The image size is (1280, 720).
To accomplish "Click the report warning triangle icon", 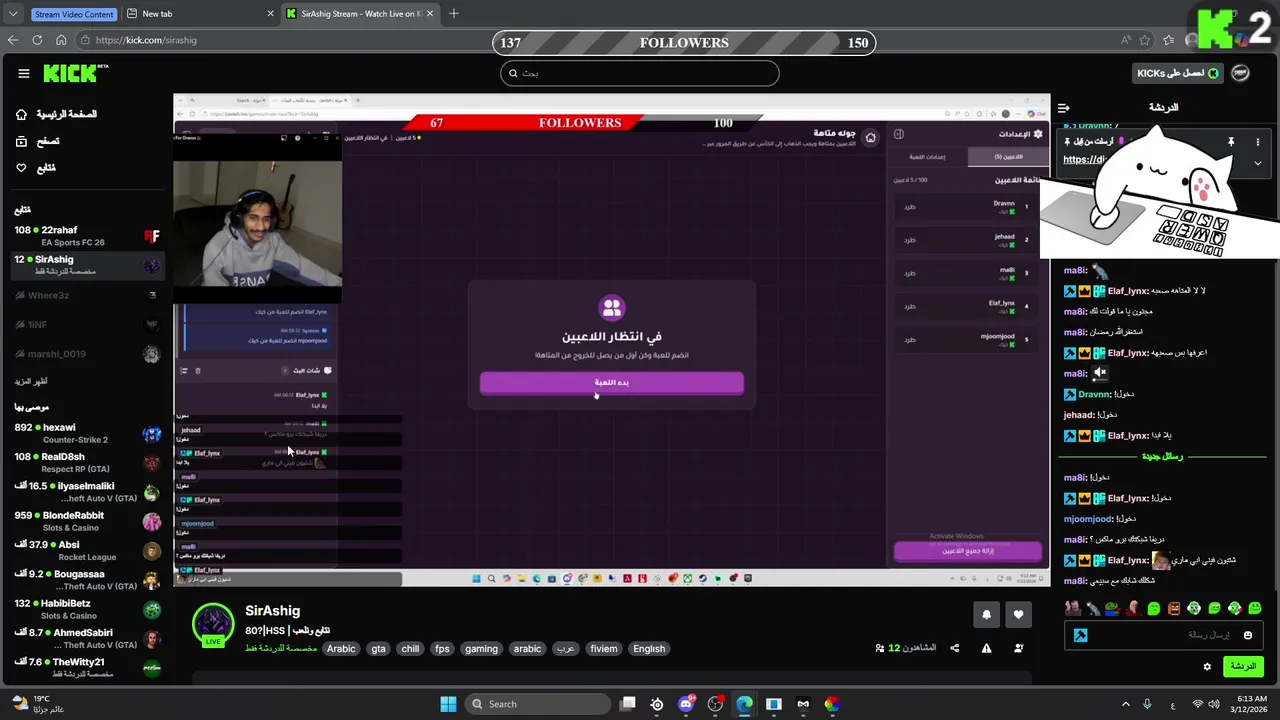I will 986,648.
